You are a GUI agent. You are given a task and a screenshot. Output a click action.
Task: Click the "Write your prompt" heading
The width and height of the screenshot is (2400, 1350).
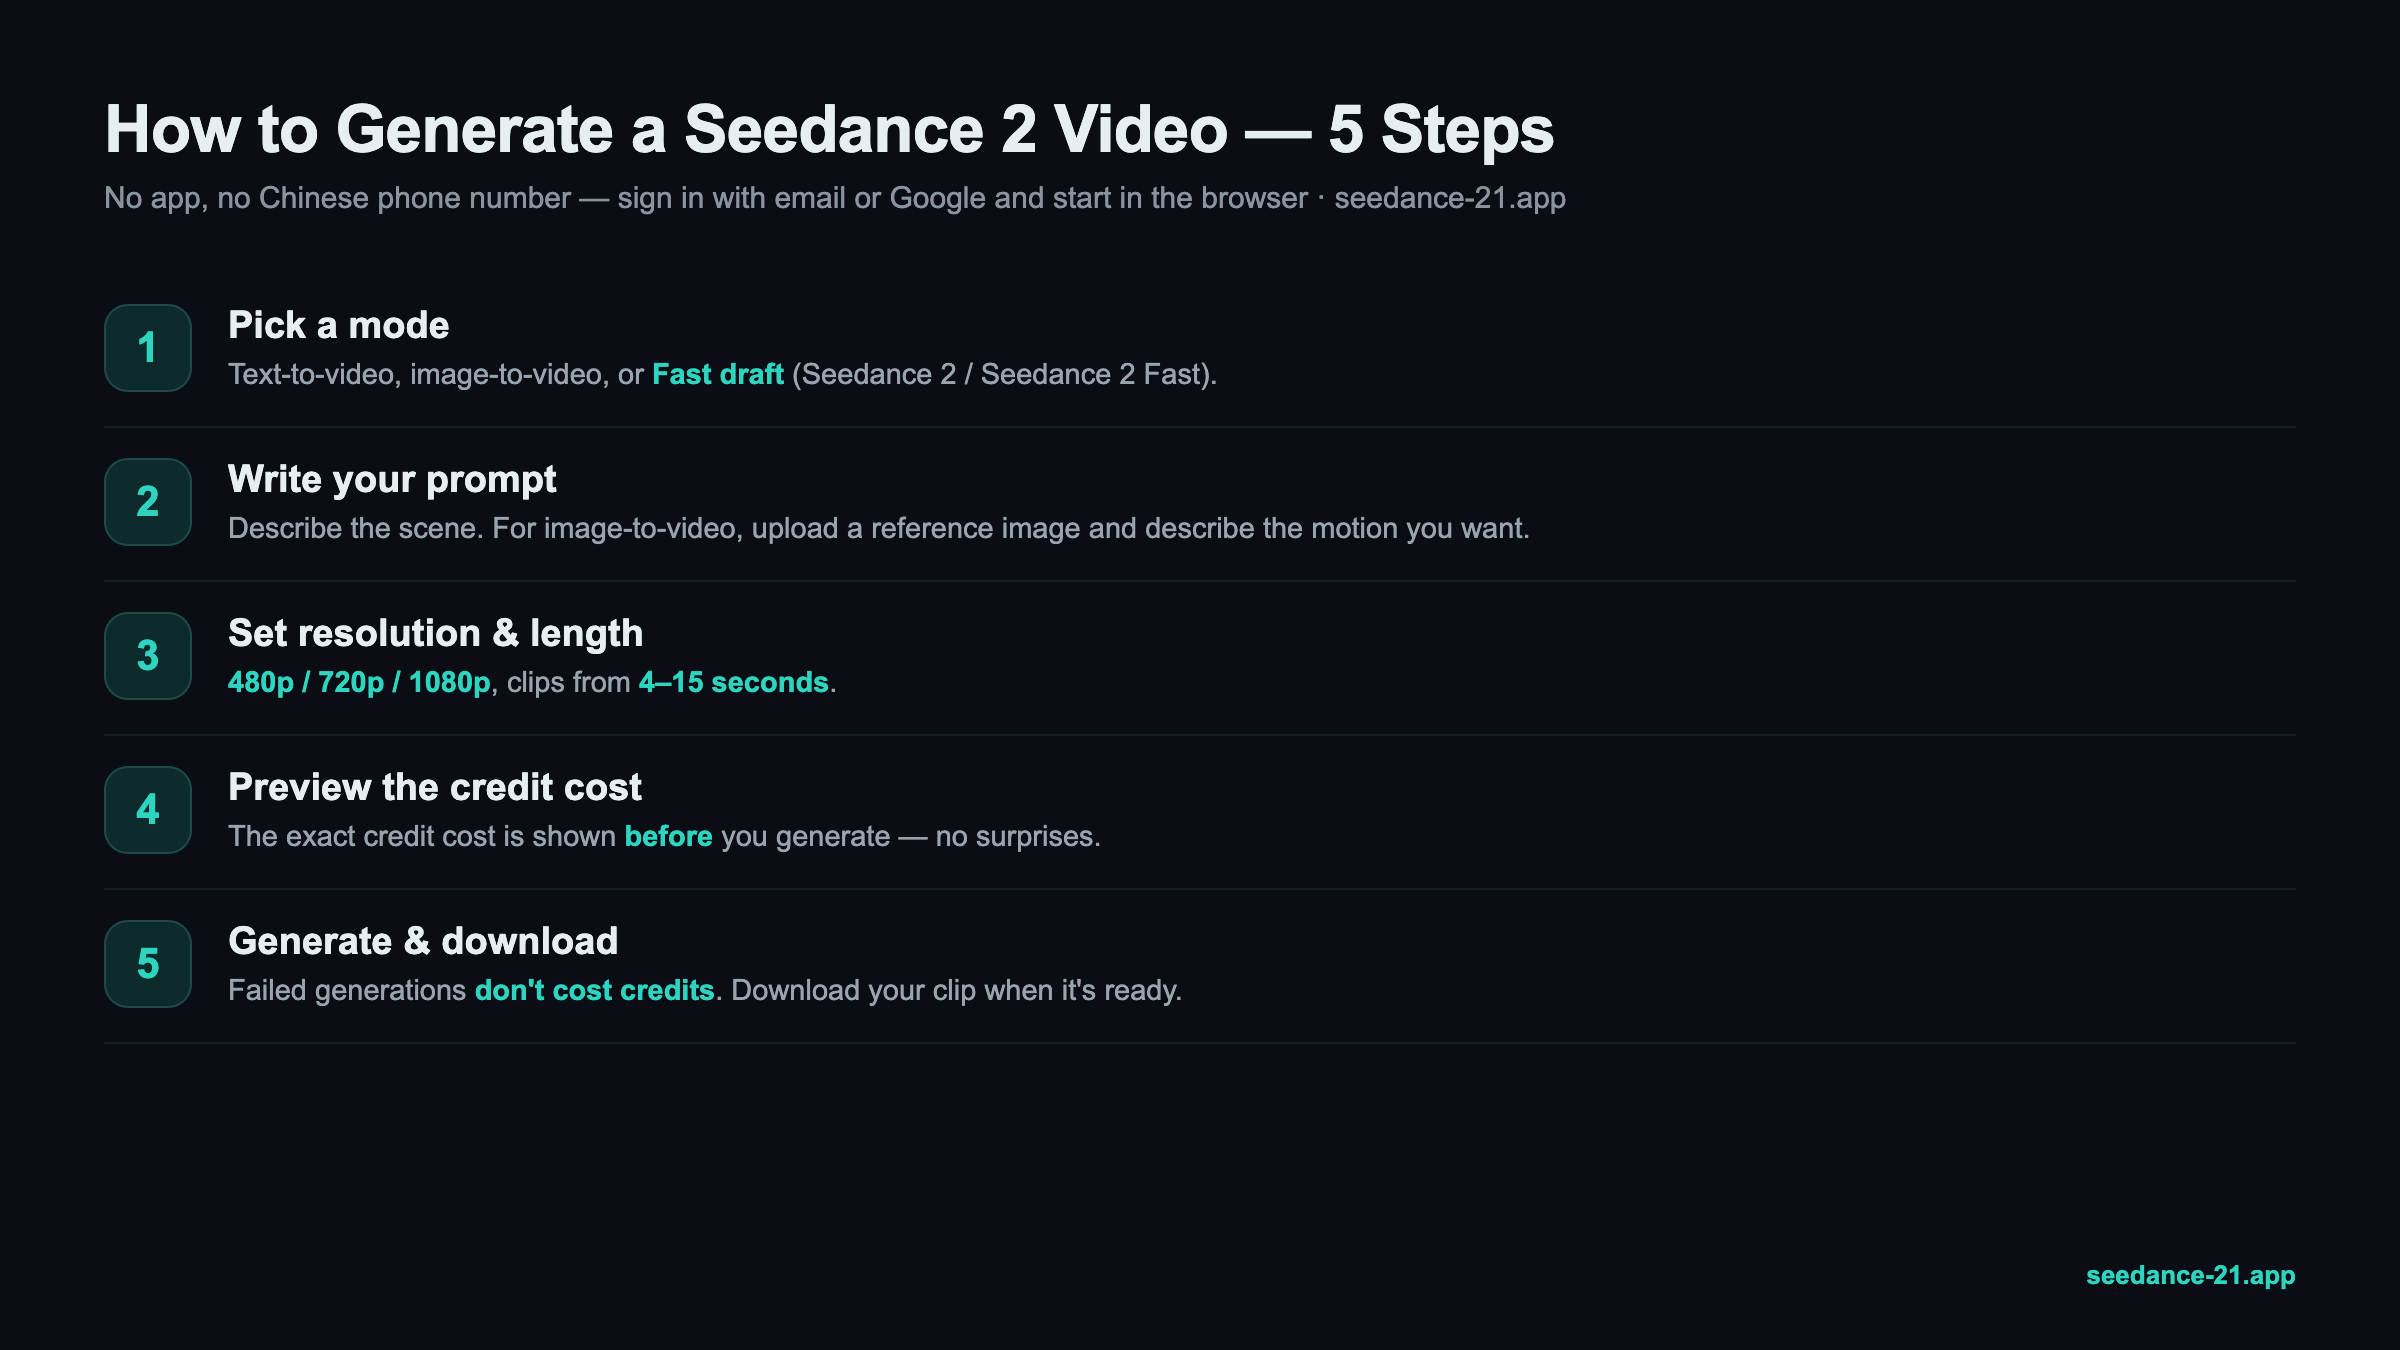tap(392, 480)
